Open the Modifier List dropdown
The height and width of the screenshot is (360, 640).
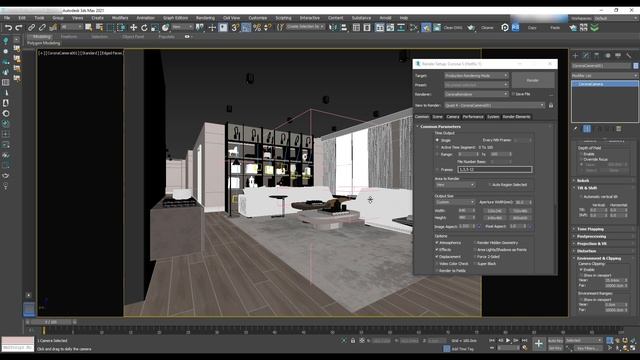pyautogui.click(x=604, y=76)
